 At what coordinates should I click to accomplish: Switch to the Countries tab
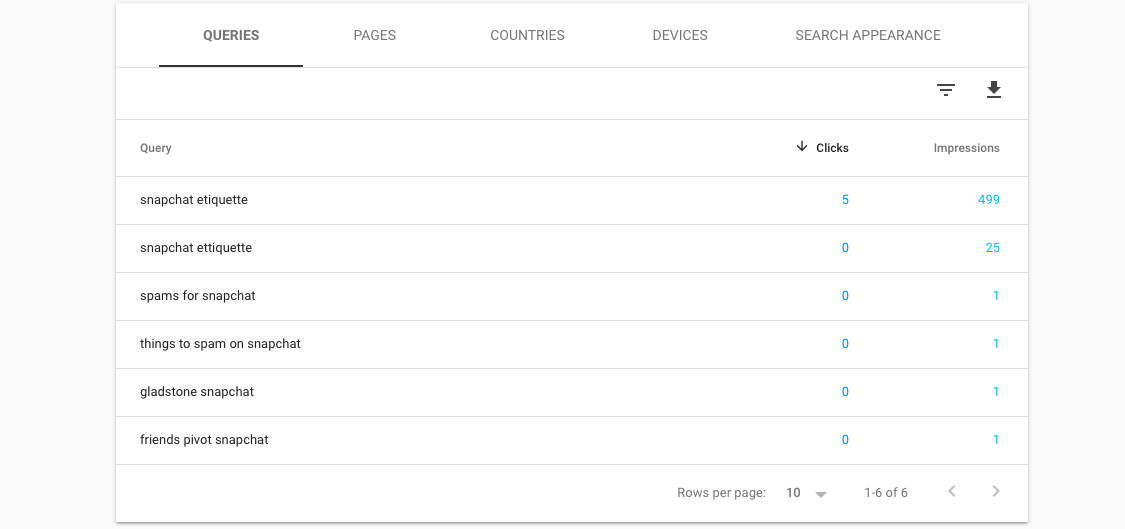tap(527, 35)
